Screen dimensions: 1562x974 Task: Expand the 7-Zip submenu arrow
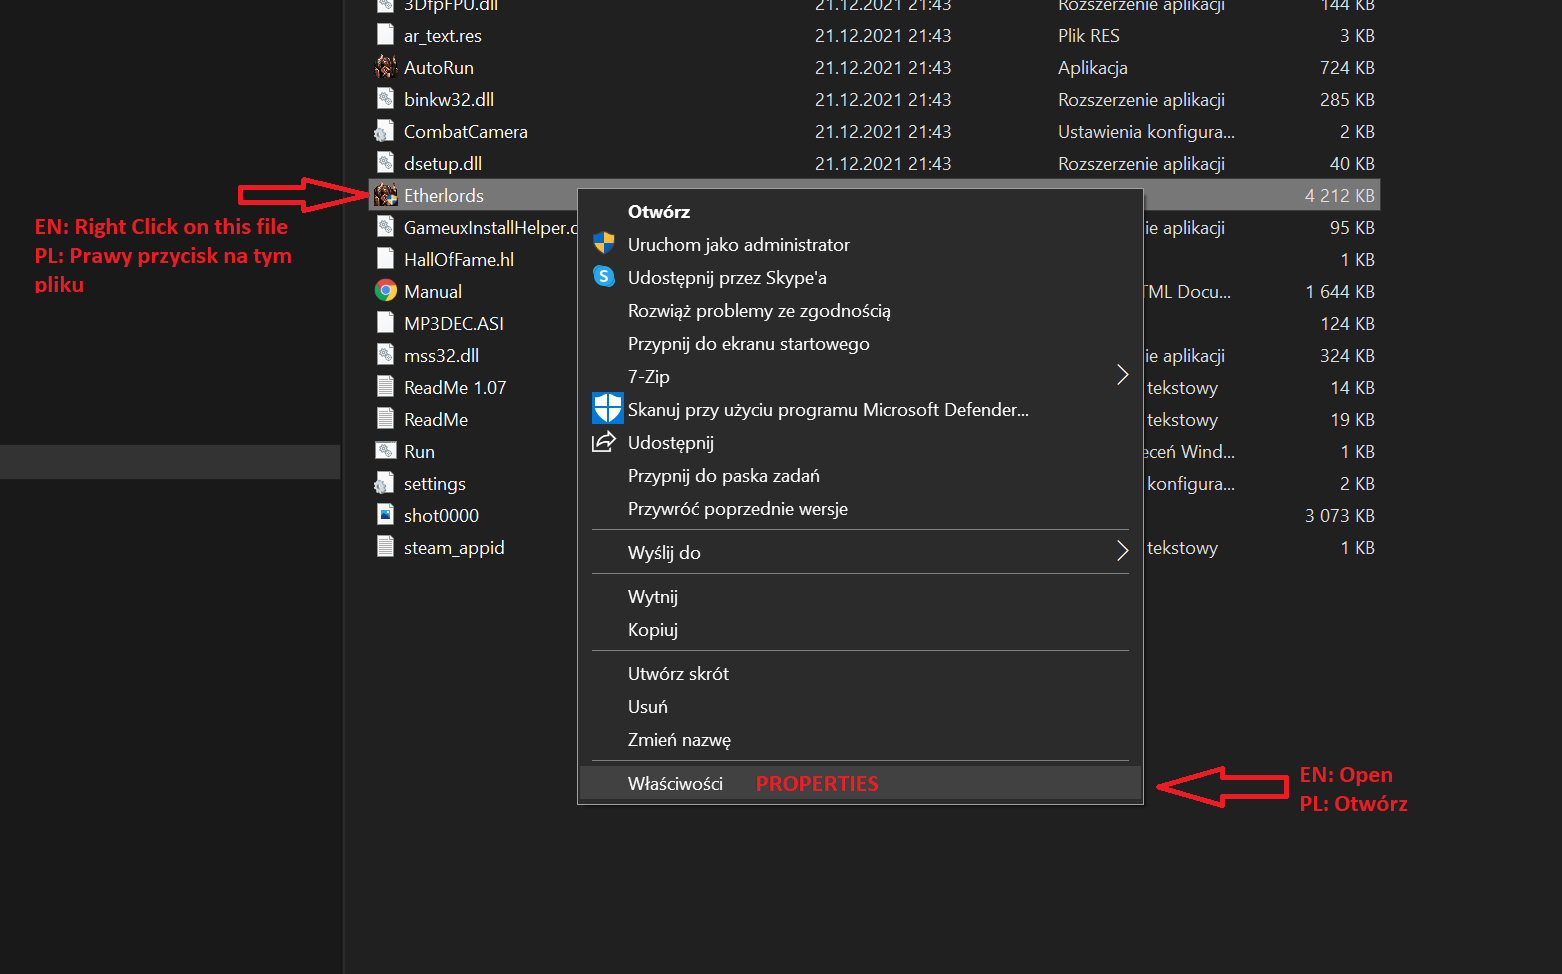(1122, 375)
